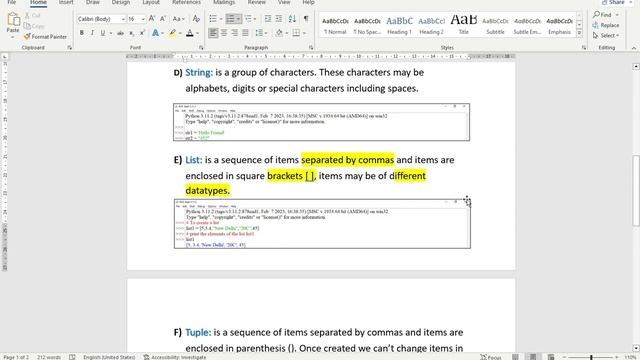Click Align Right icon
This screenshot has width=640, height=360.
[234, 33]
